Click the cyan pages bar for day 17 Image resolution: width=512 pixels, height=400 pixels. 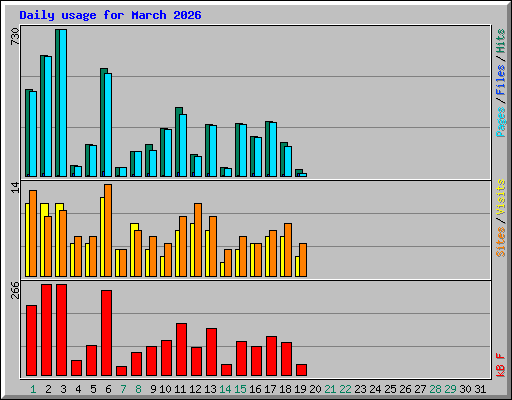point(273,150)
